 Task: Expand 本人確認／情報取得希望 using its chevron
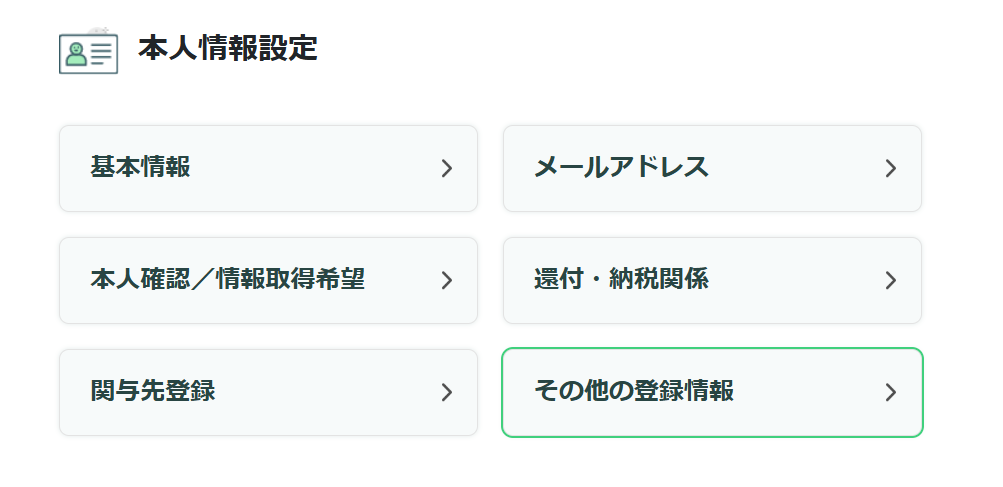pyautogui.click(x=447, y=281)
